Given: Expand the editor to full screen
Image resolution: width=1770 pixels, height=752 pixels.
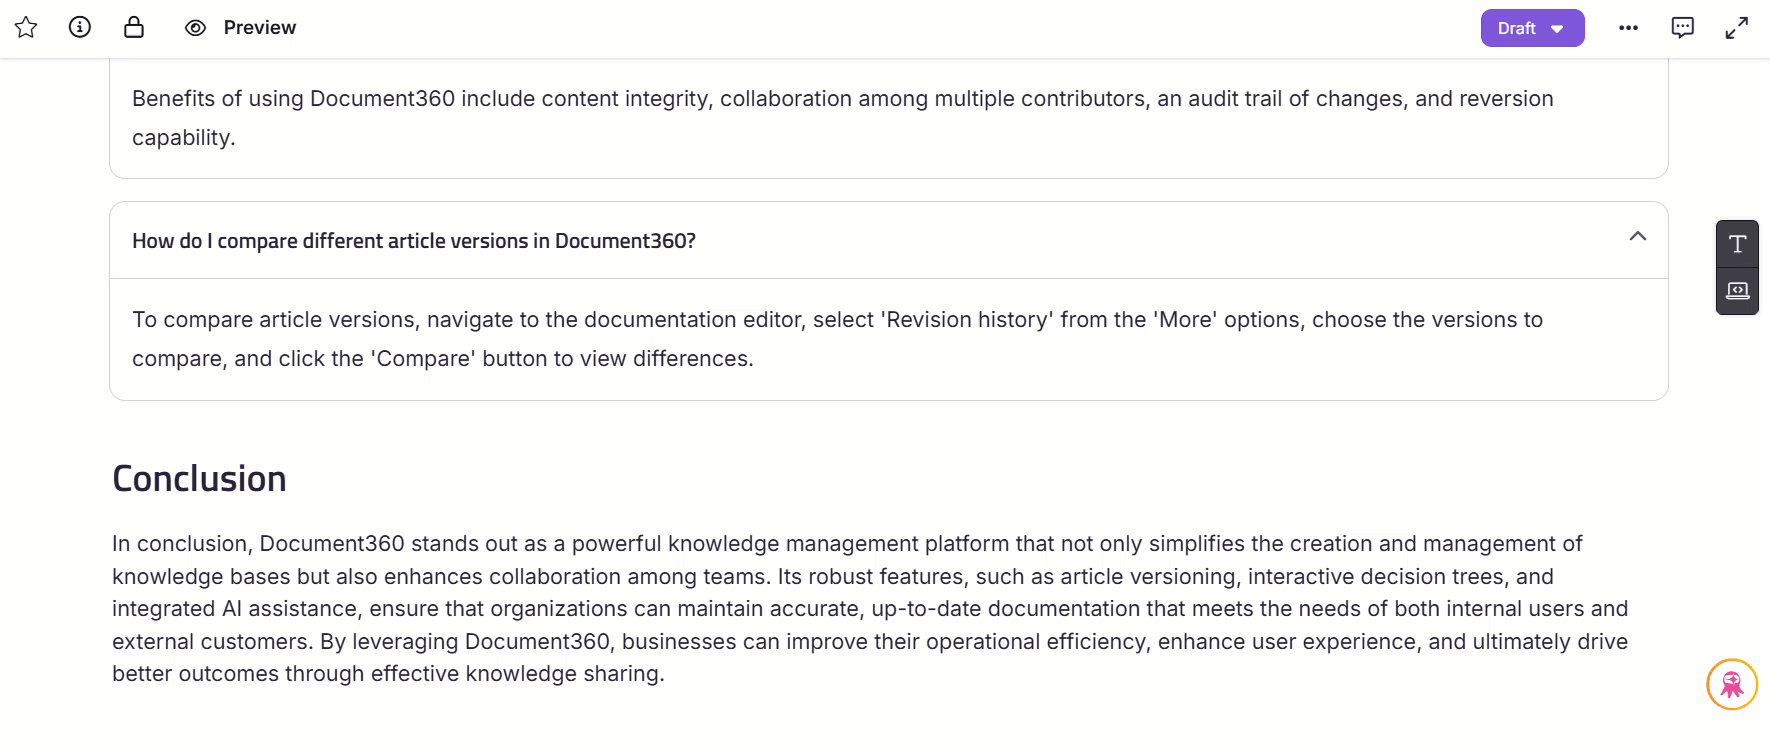Looking at the screenshot, I should tap(1737, 28).
